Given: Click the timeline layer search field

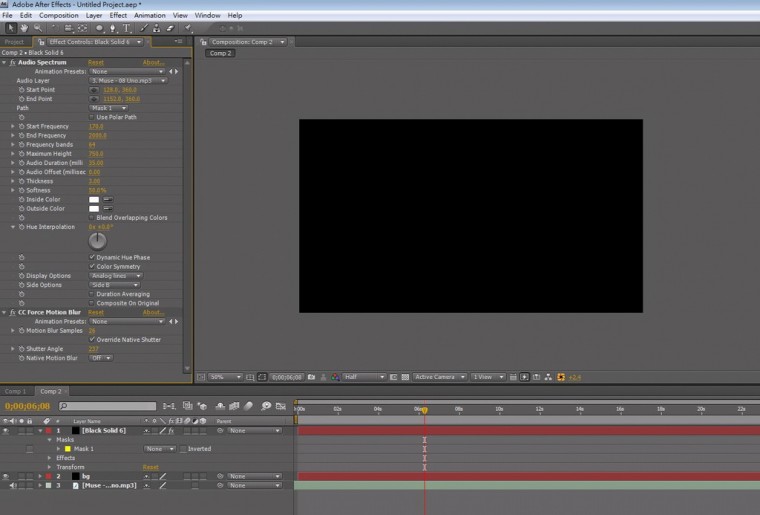Looking at the screenshot, I should [108, 406].
